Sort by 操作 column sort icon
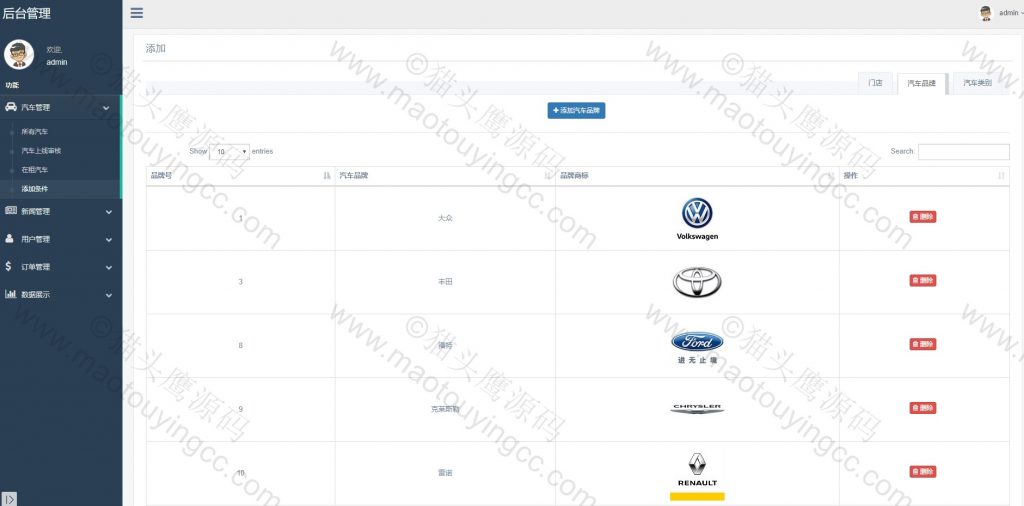This screenshot has width=1024, height=506. click(1001, 176)
